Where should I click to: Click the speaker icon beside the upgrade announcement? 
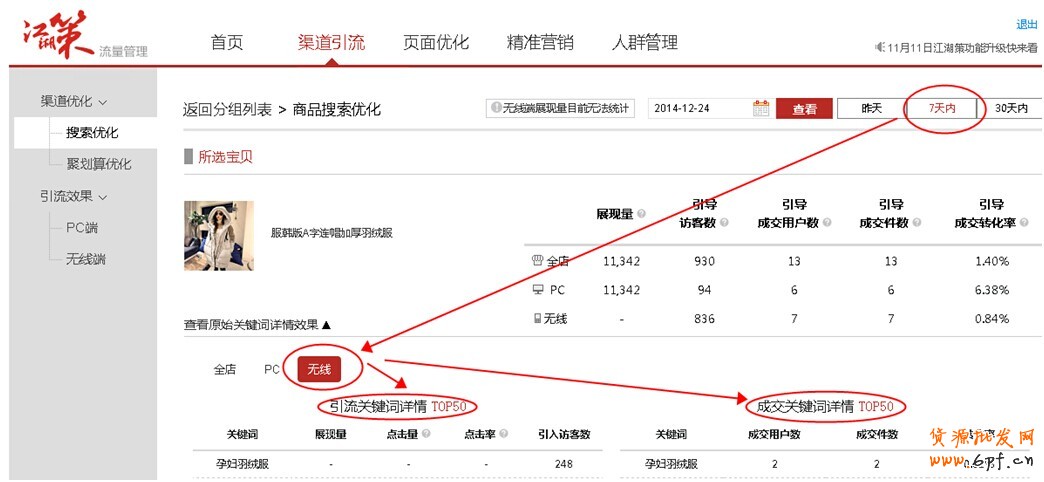[x=880, y=47]
